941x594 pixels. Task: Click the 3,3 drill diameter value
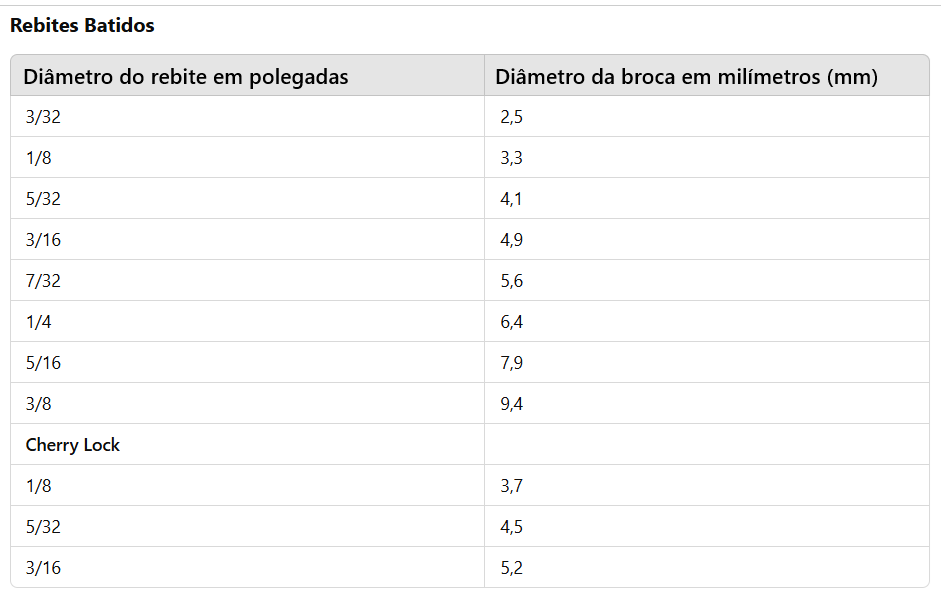pyautogui.click(x=511, y=158)
